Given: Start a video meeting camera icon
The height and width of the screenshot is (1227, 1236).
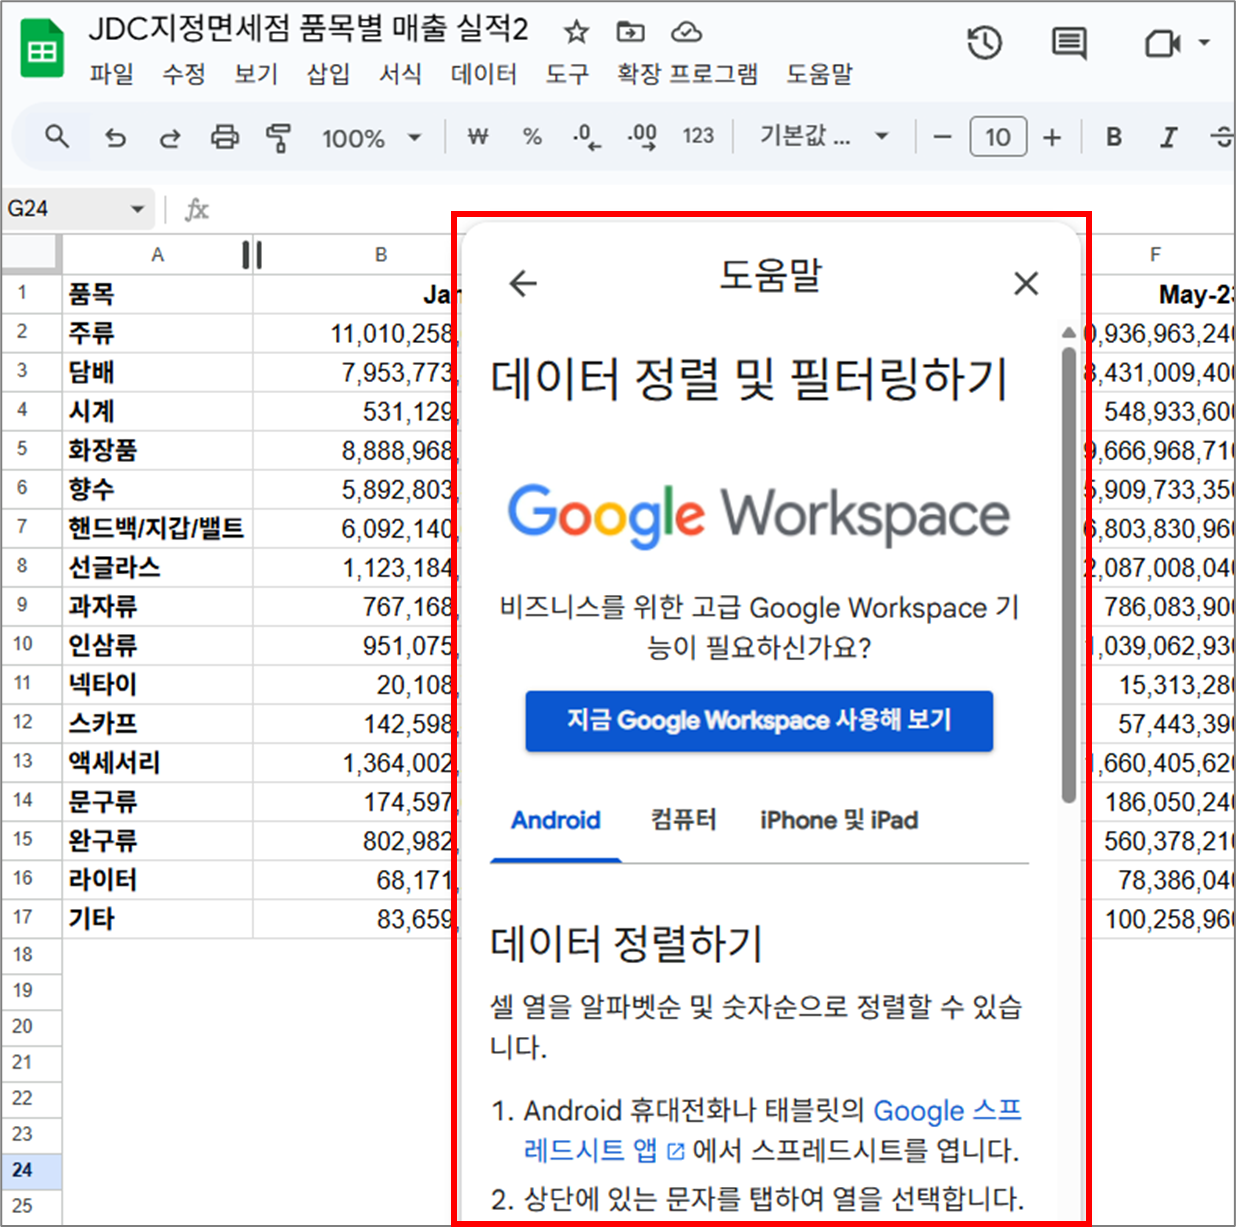Looking at the screenshot, I should point(1162,43).
